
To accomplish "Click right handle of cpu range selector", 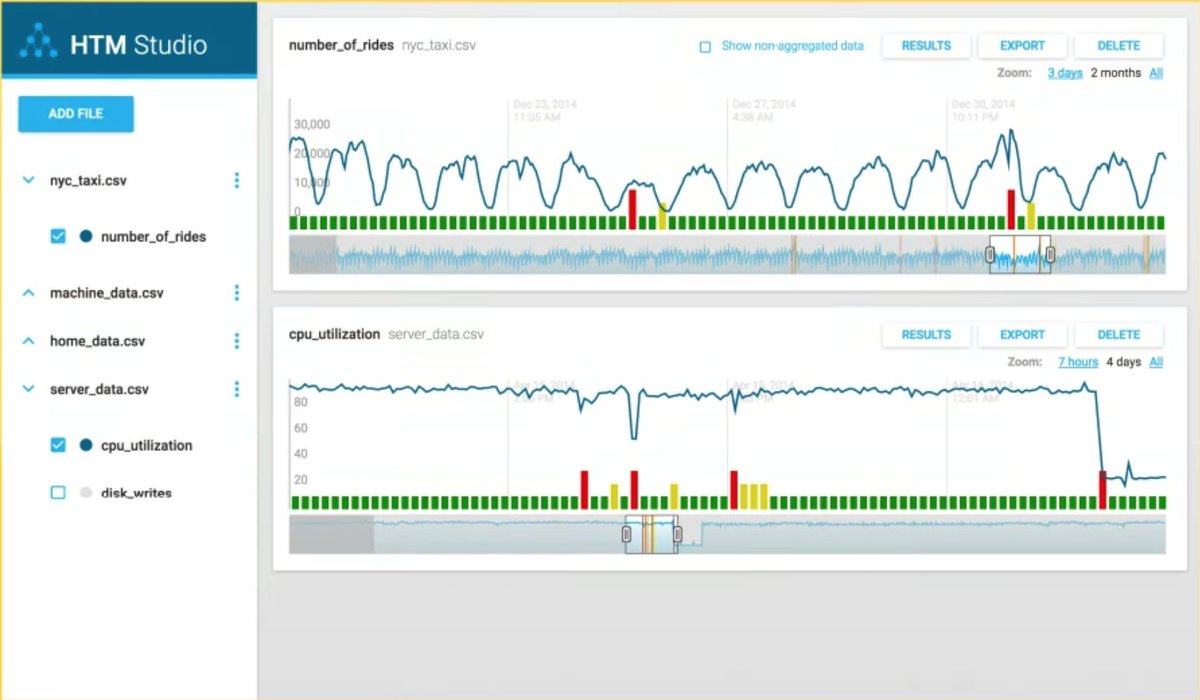I will click(677, 535).
